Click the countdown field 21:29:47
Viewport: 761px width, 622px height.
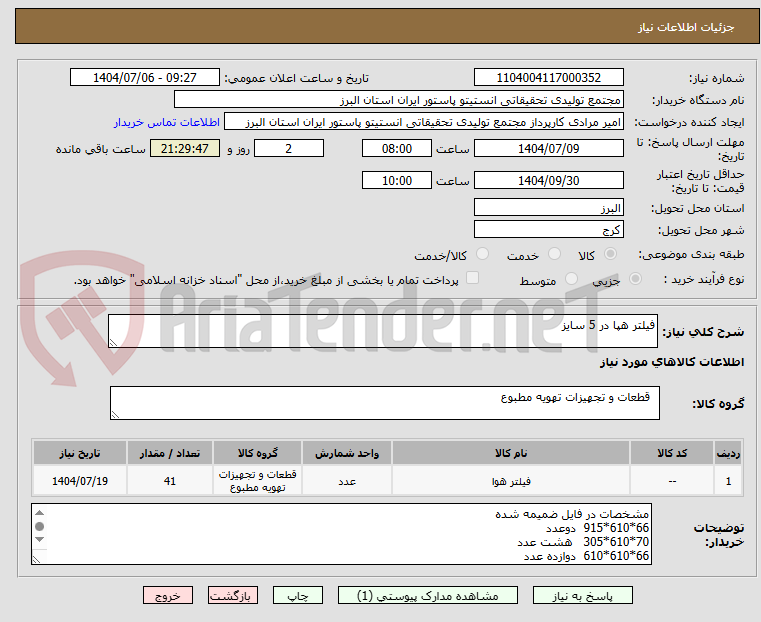coord(184,148)
